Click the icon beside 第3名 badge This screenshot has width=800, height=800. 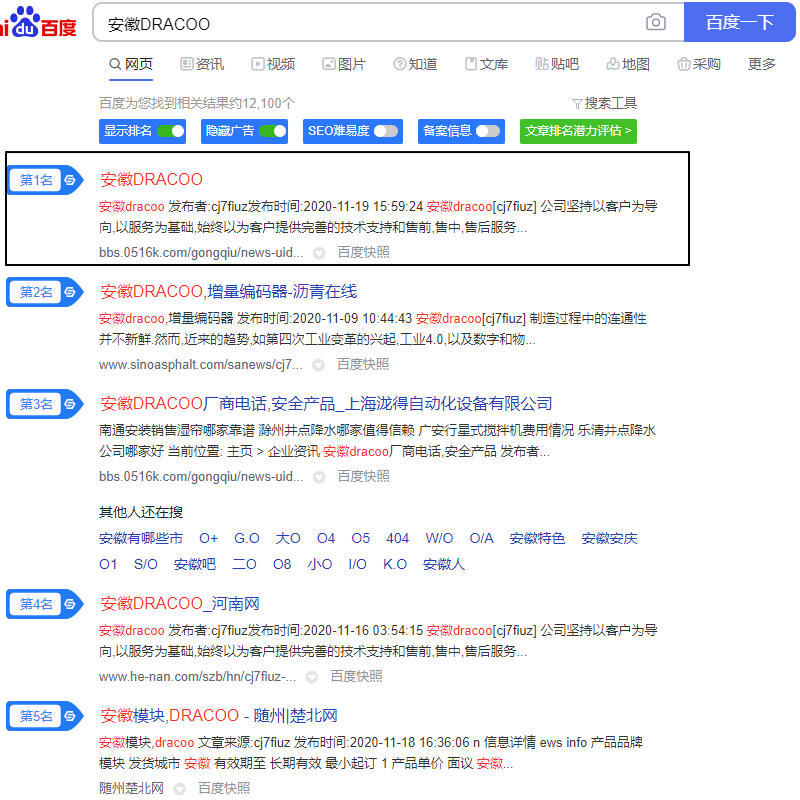click(70, 405)
